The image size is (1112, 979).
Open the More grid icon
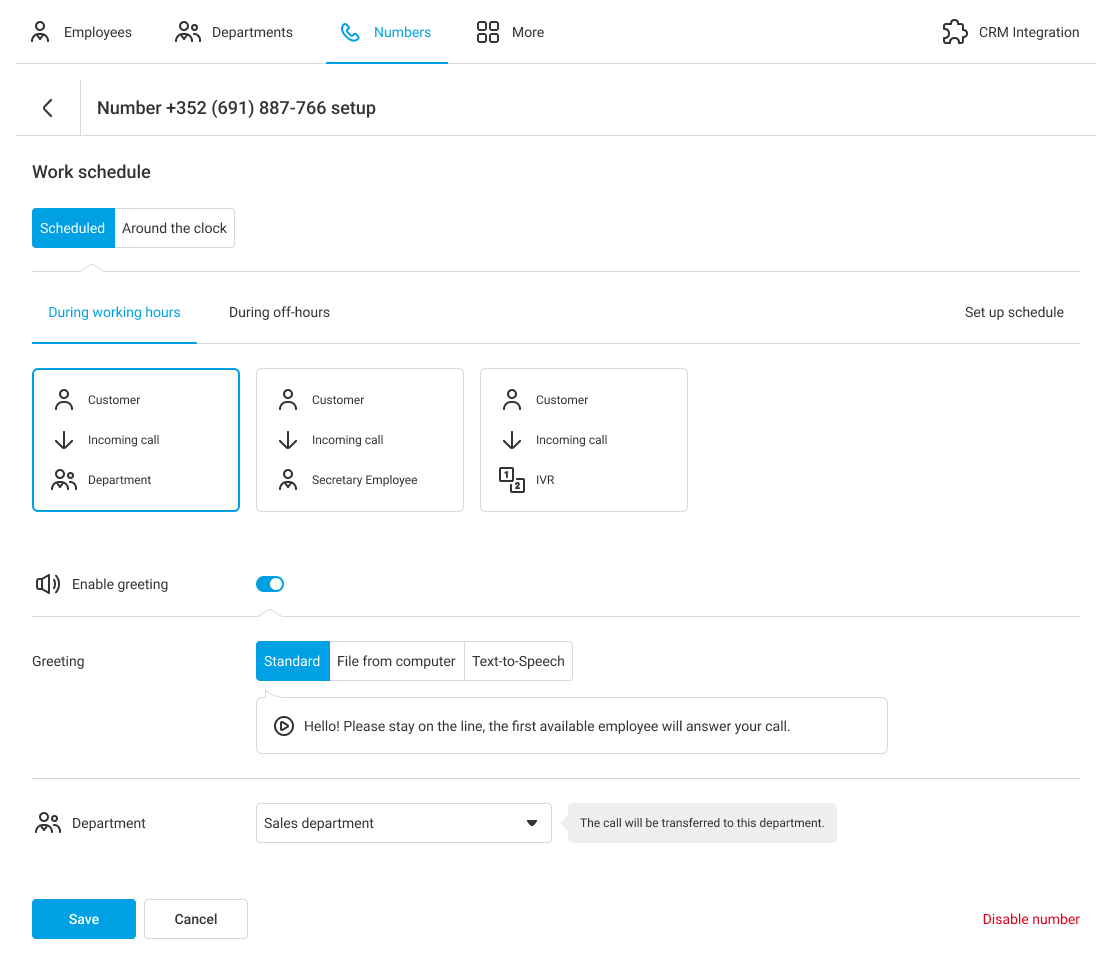[x=488, y=32]
